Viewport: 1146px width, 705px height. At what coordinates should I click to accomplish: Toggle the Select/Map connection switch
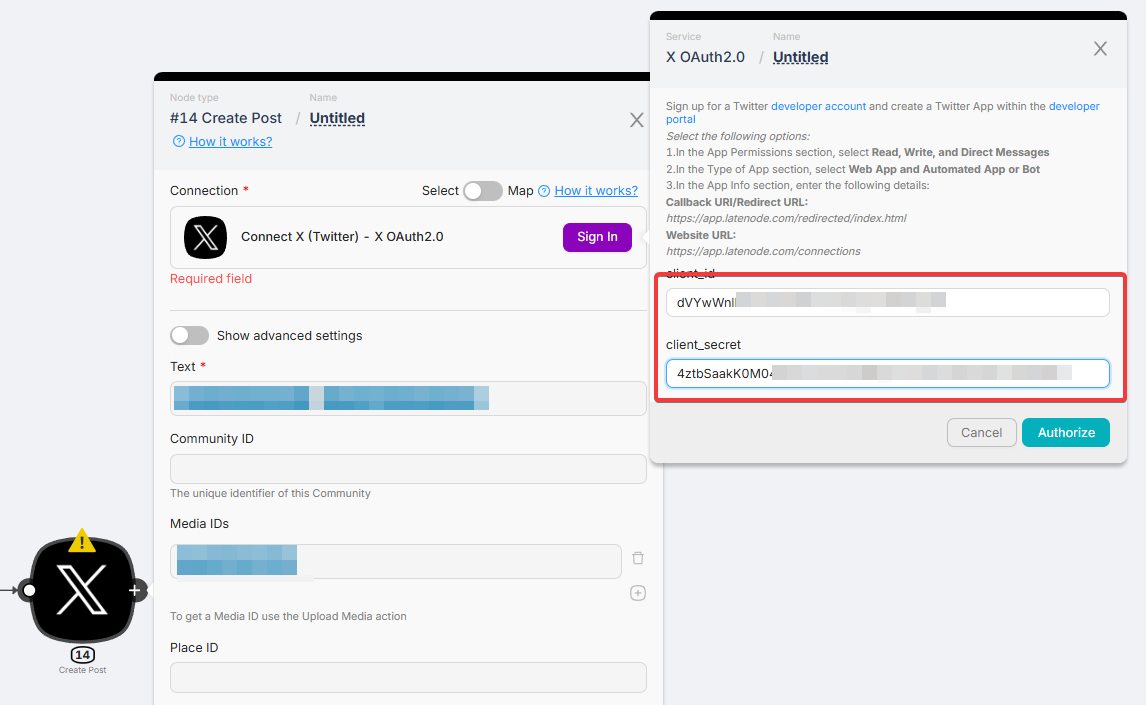[x=482, y=191]
